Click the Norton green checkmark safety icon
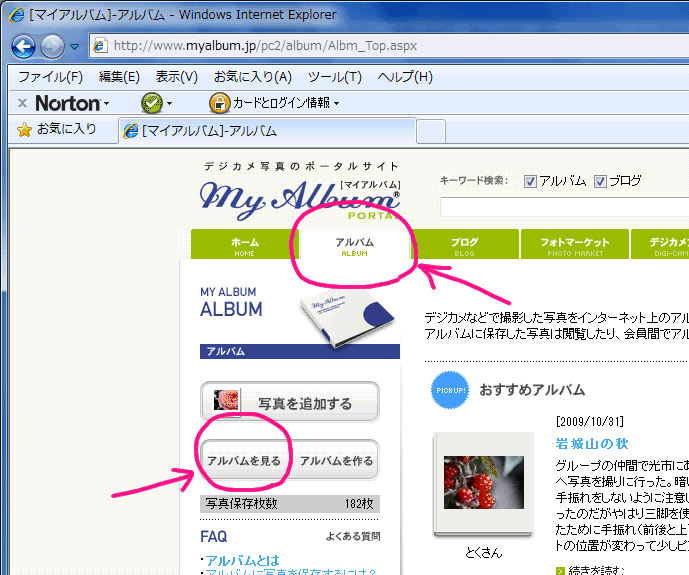 pyautogui.click(x=152, y=103)
